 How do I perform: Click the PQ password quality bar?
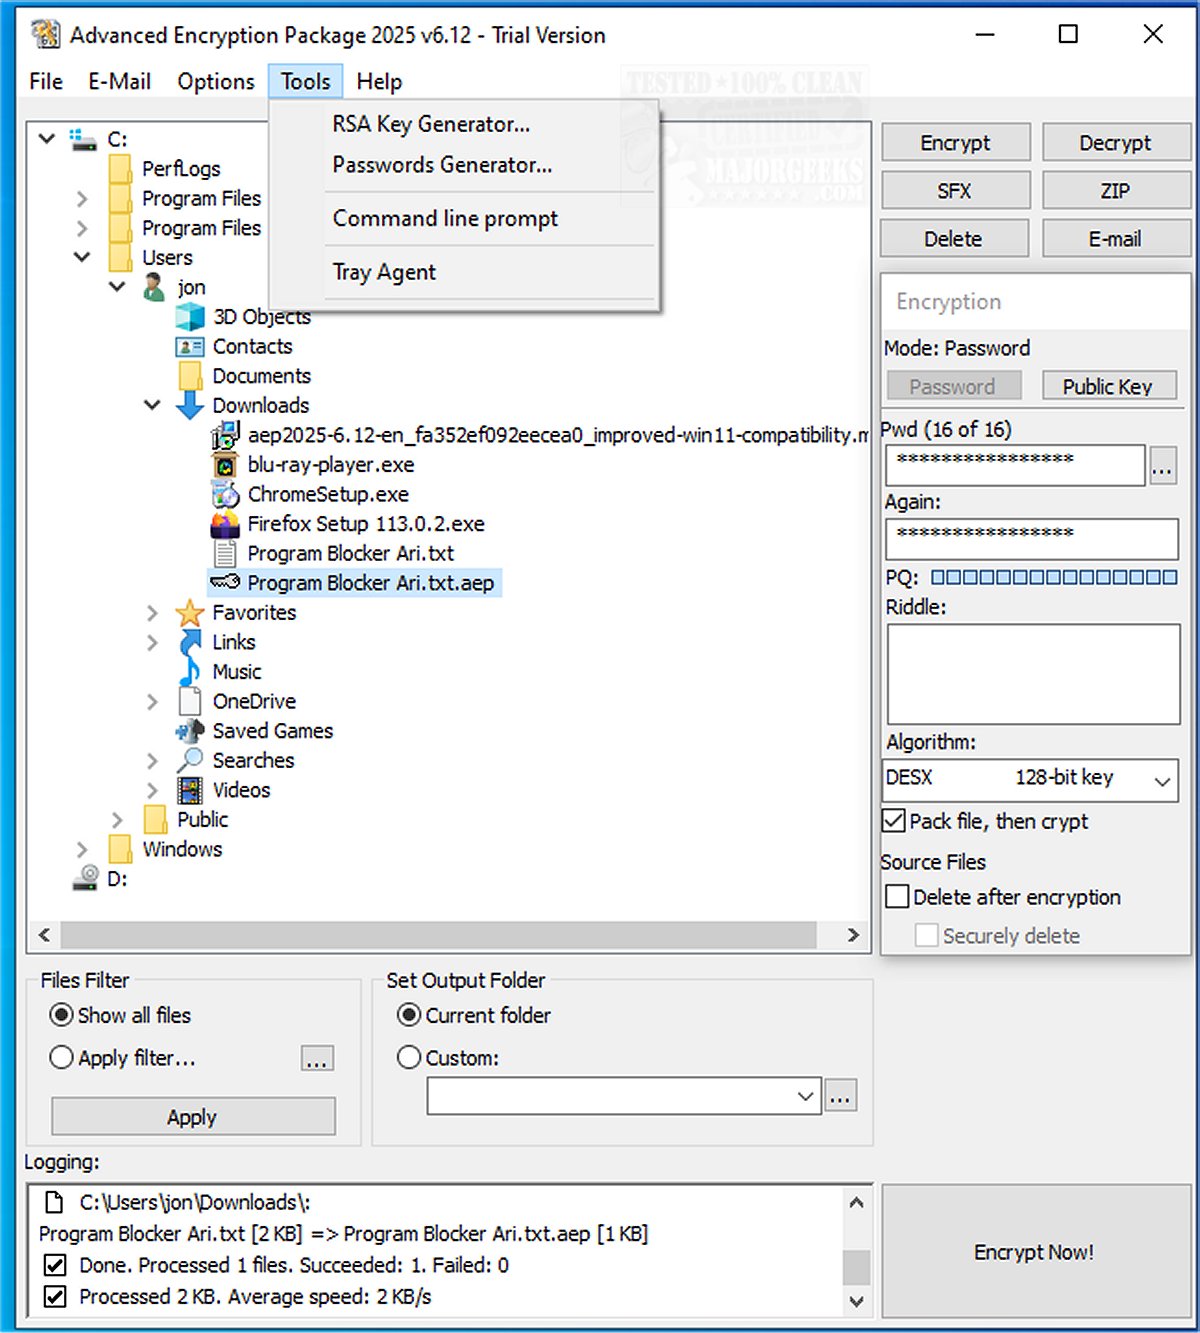tap(1054, 577)
